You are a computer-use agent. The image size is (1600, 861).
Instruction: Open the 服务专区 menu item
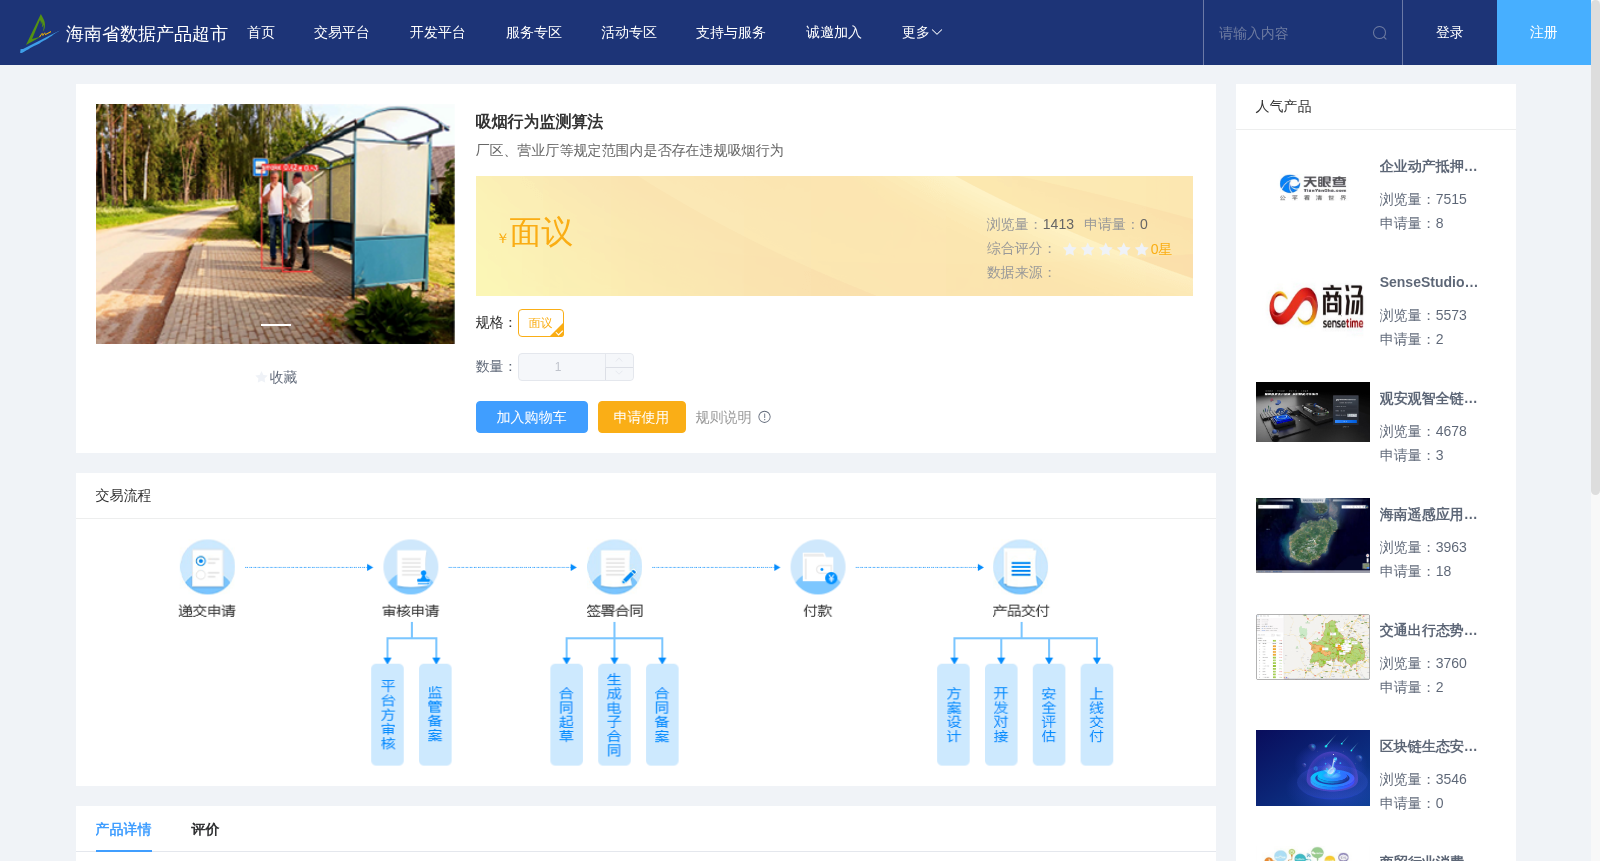pos(533,33)
